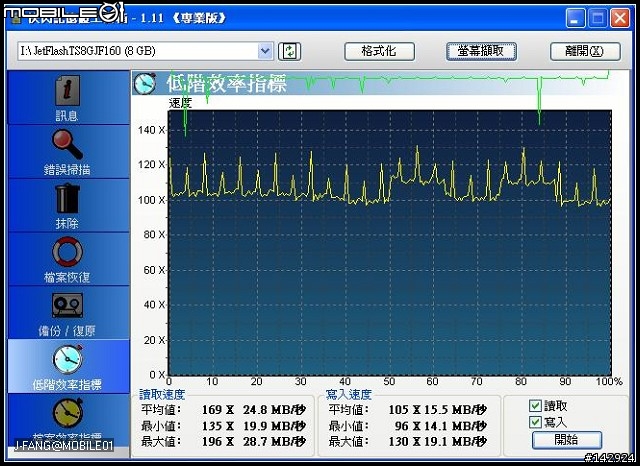Open the file benchmark yellow stopwatch icon
This screenshot has height=466, width=640.
(68, 413)
